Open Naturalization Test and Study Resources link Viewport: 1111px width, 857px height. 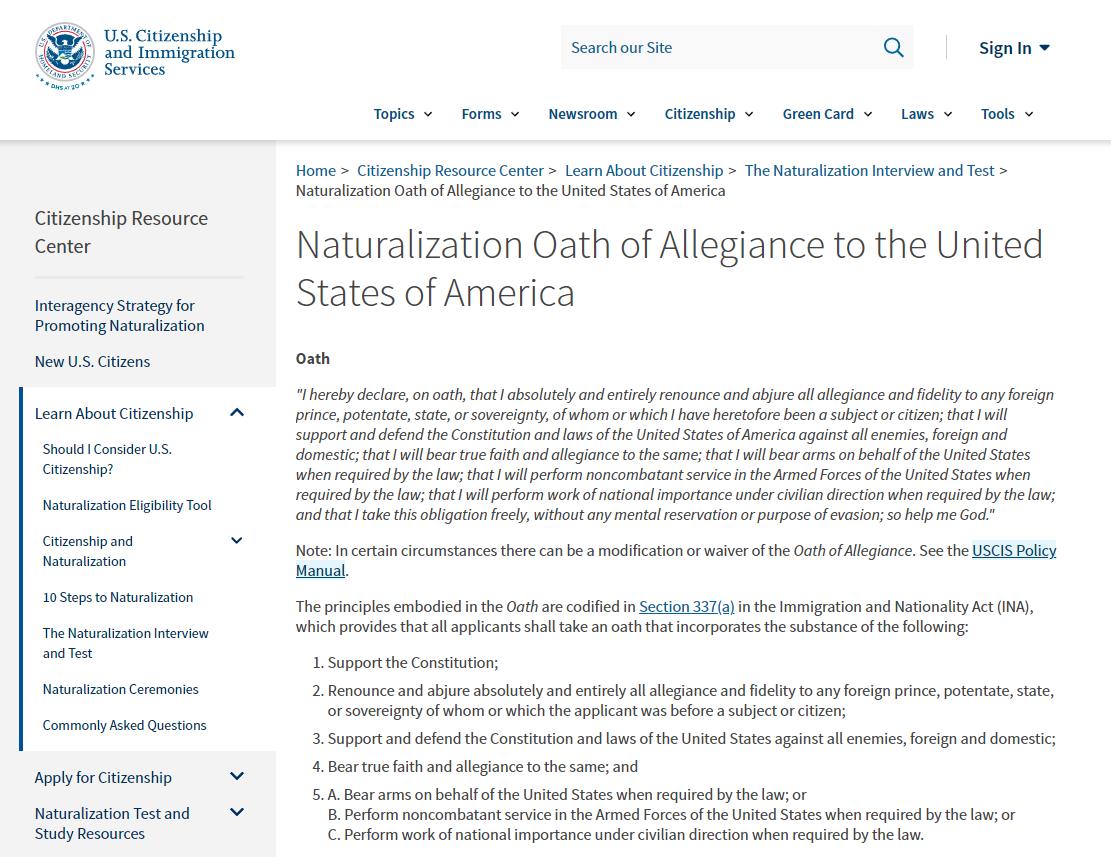112,824
